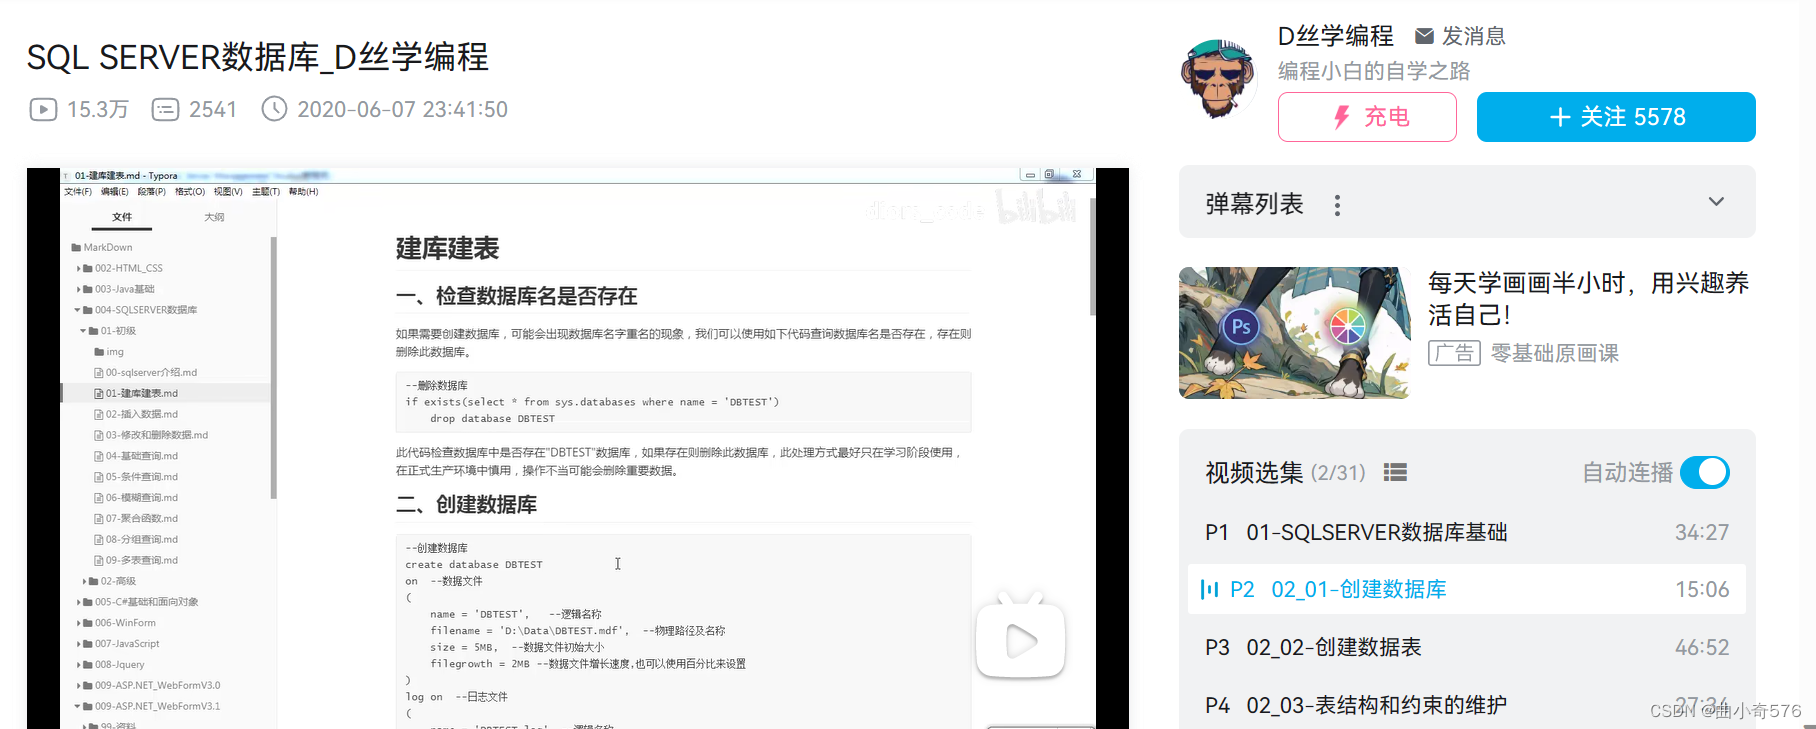
Task: Open the 格式(O) menu in Typora
Action: (190, 192)
